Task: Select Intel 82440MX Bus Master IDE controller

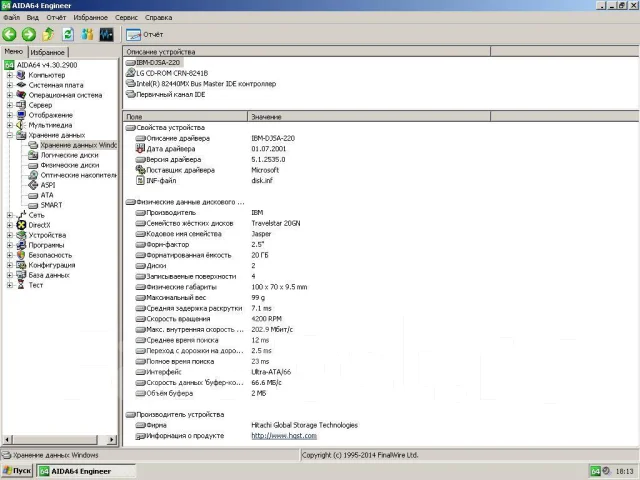Action: (x=206, y=84)
